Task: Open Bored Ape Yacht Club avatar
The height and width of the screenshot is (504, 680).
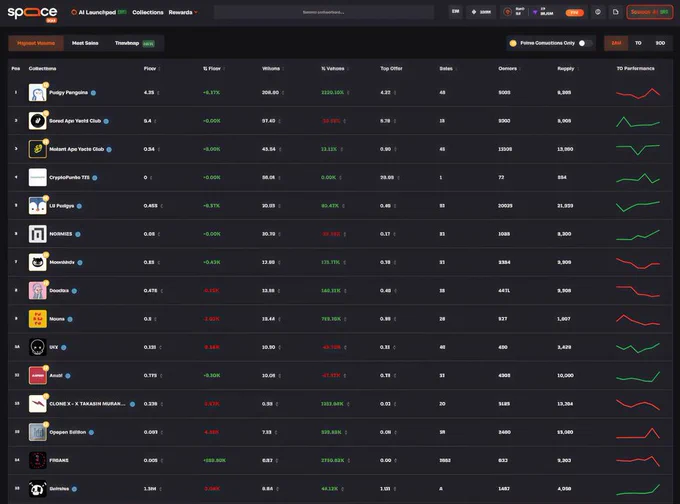Action: coord(37,121)
